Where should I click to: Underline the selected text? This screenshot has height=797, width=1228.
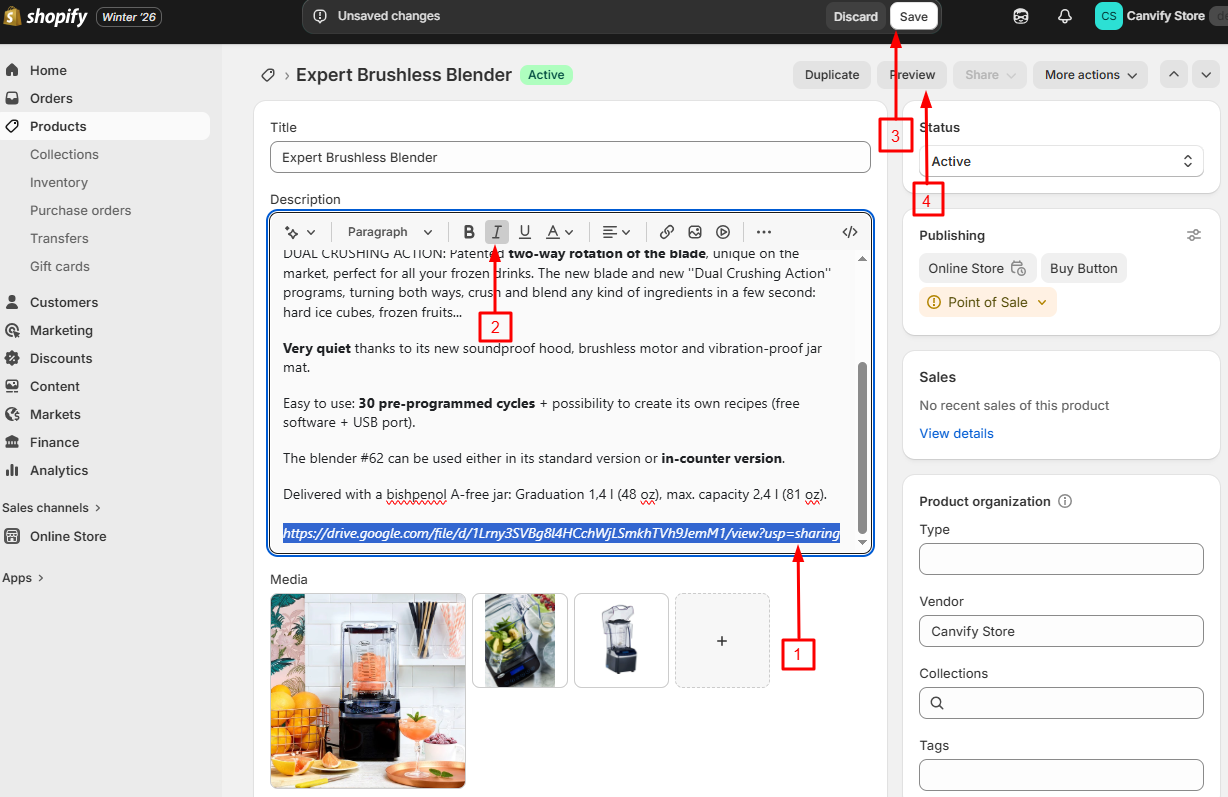tap(524, 231)
